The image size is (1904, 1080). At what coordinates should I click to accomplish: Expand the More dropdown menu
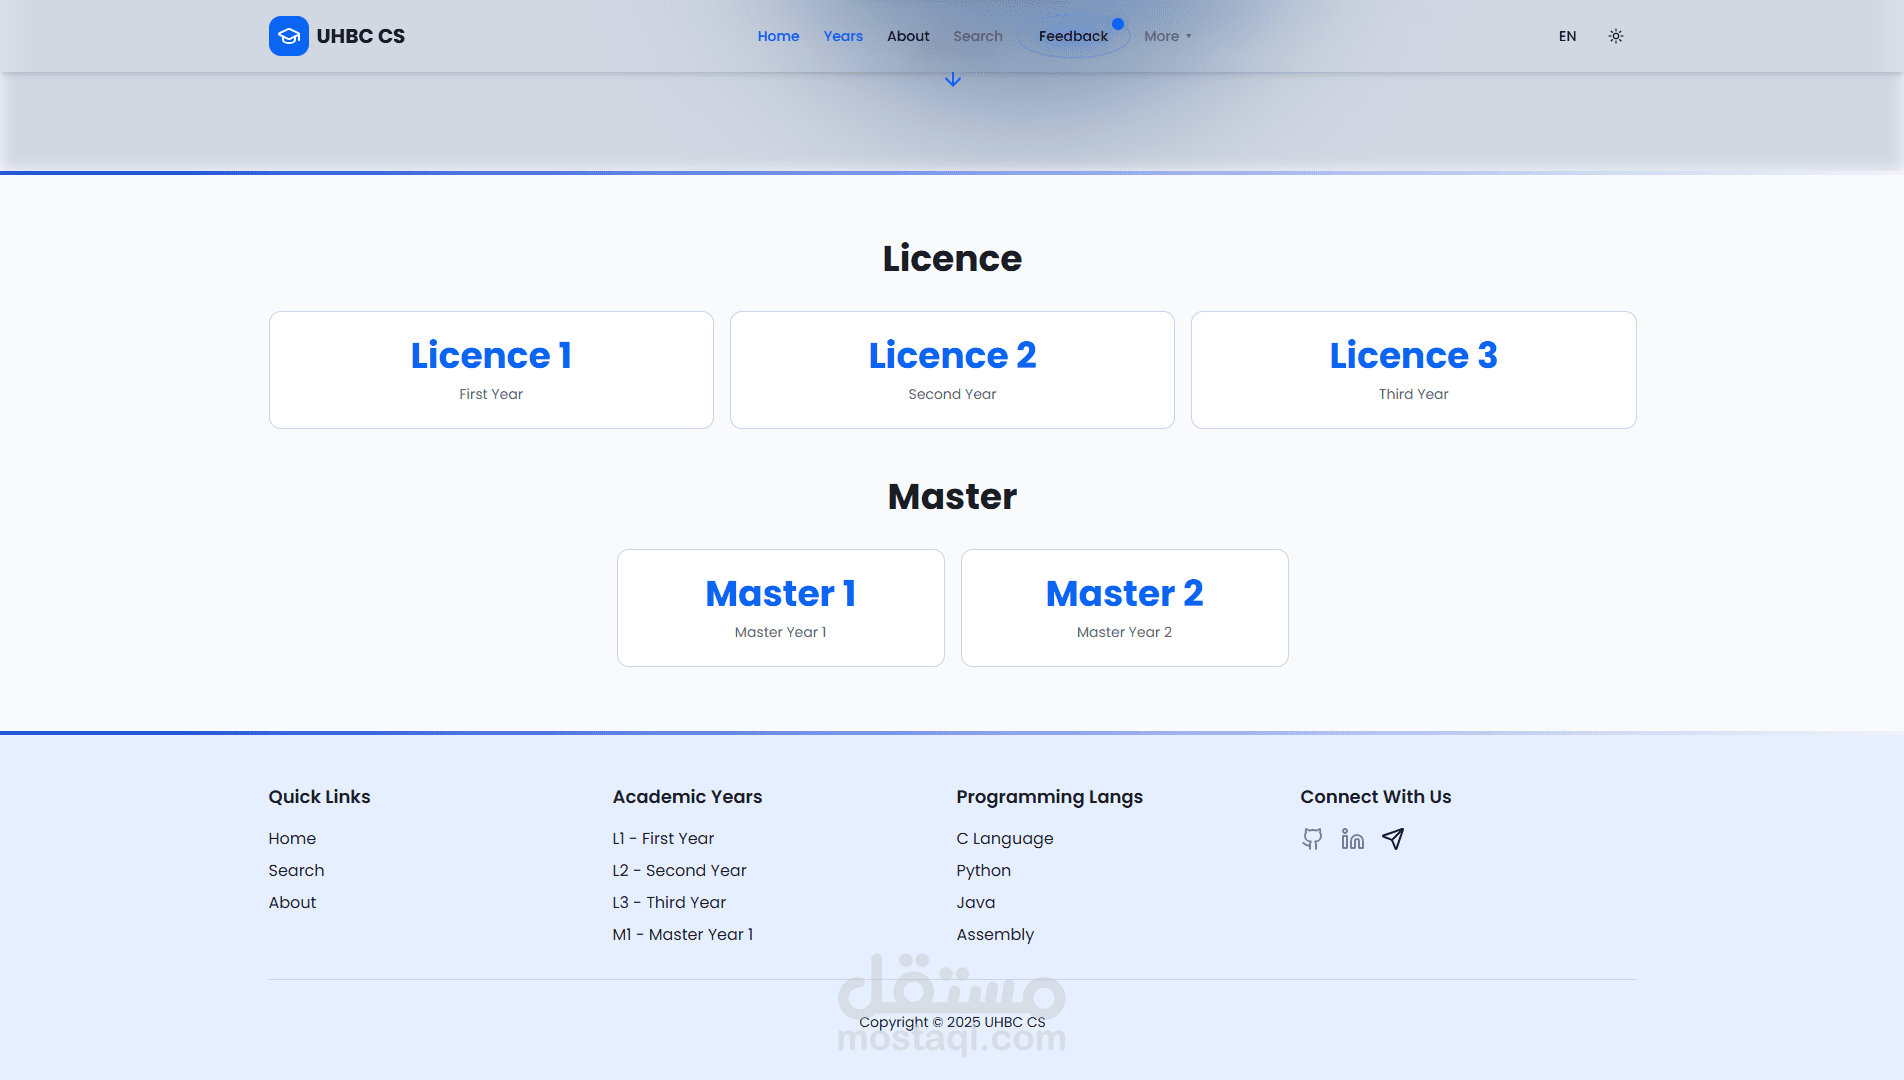(x=1168, y=36)
